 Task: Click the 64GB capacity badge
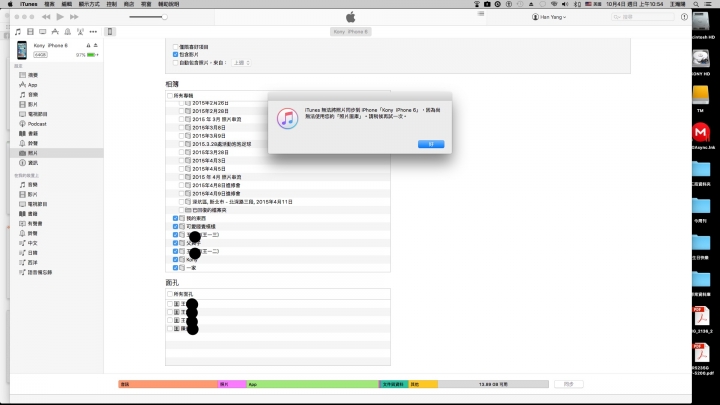click(40, 55)
